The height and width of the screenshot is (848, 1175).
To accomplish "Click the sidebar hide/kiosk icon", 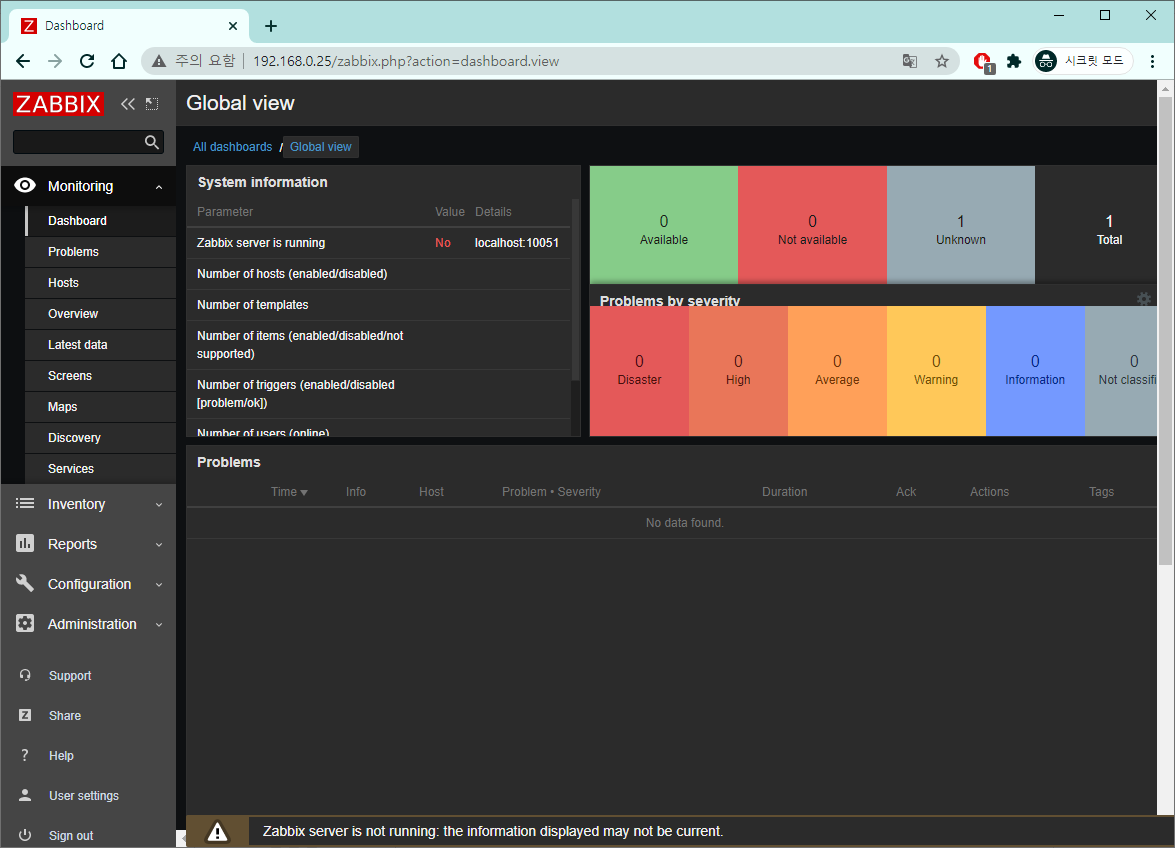I will coord(152,104).
